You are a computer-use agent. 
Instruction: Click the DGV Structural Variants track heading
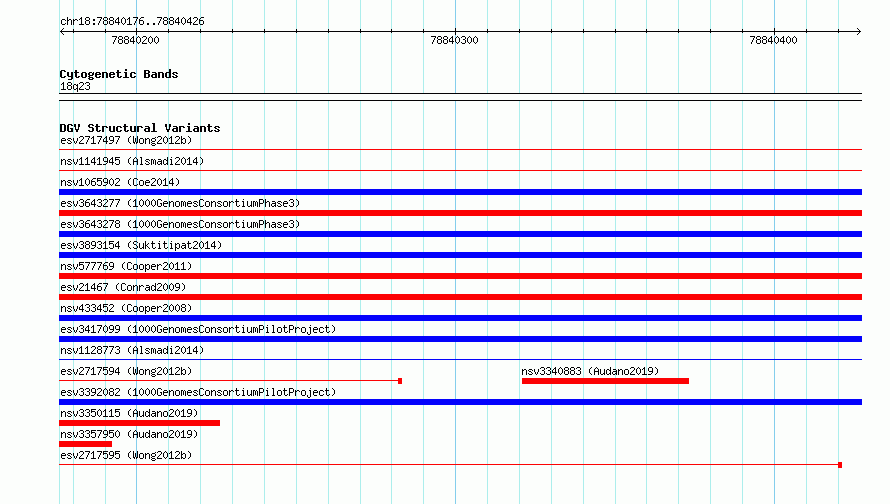point(140,128)
